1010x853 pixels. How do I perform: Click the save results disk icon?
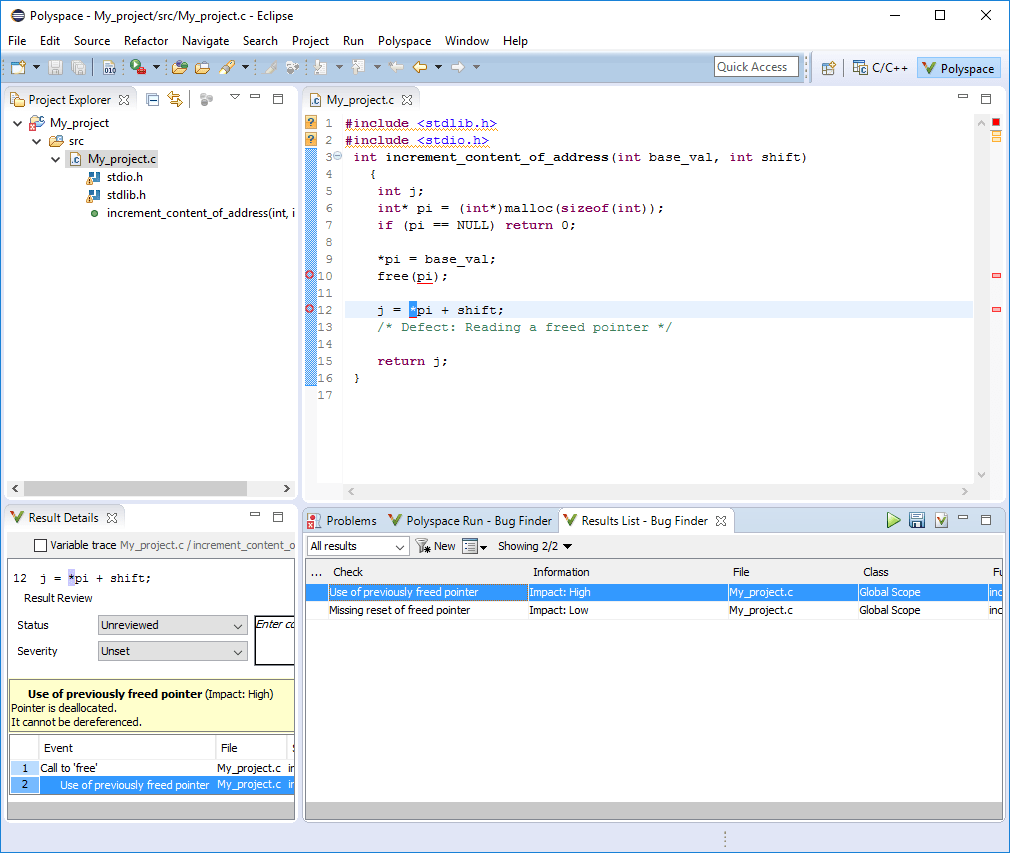click(917, 520)
